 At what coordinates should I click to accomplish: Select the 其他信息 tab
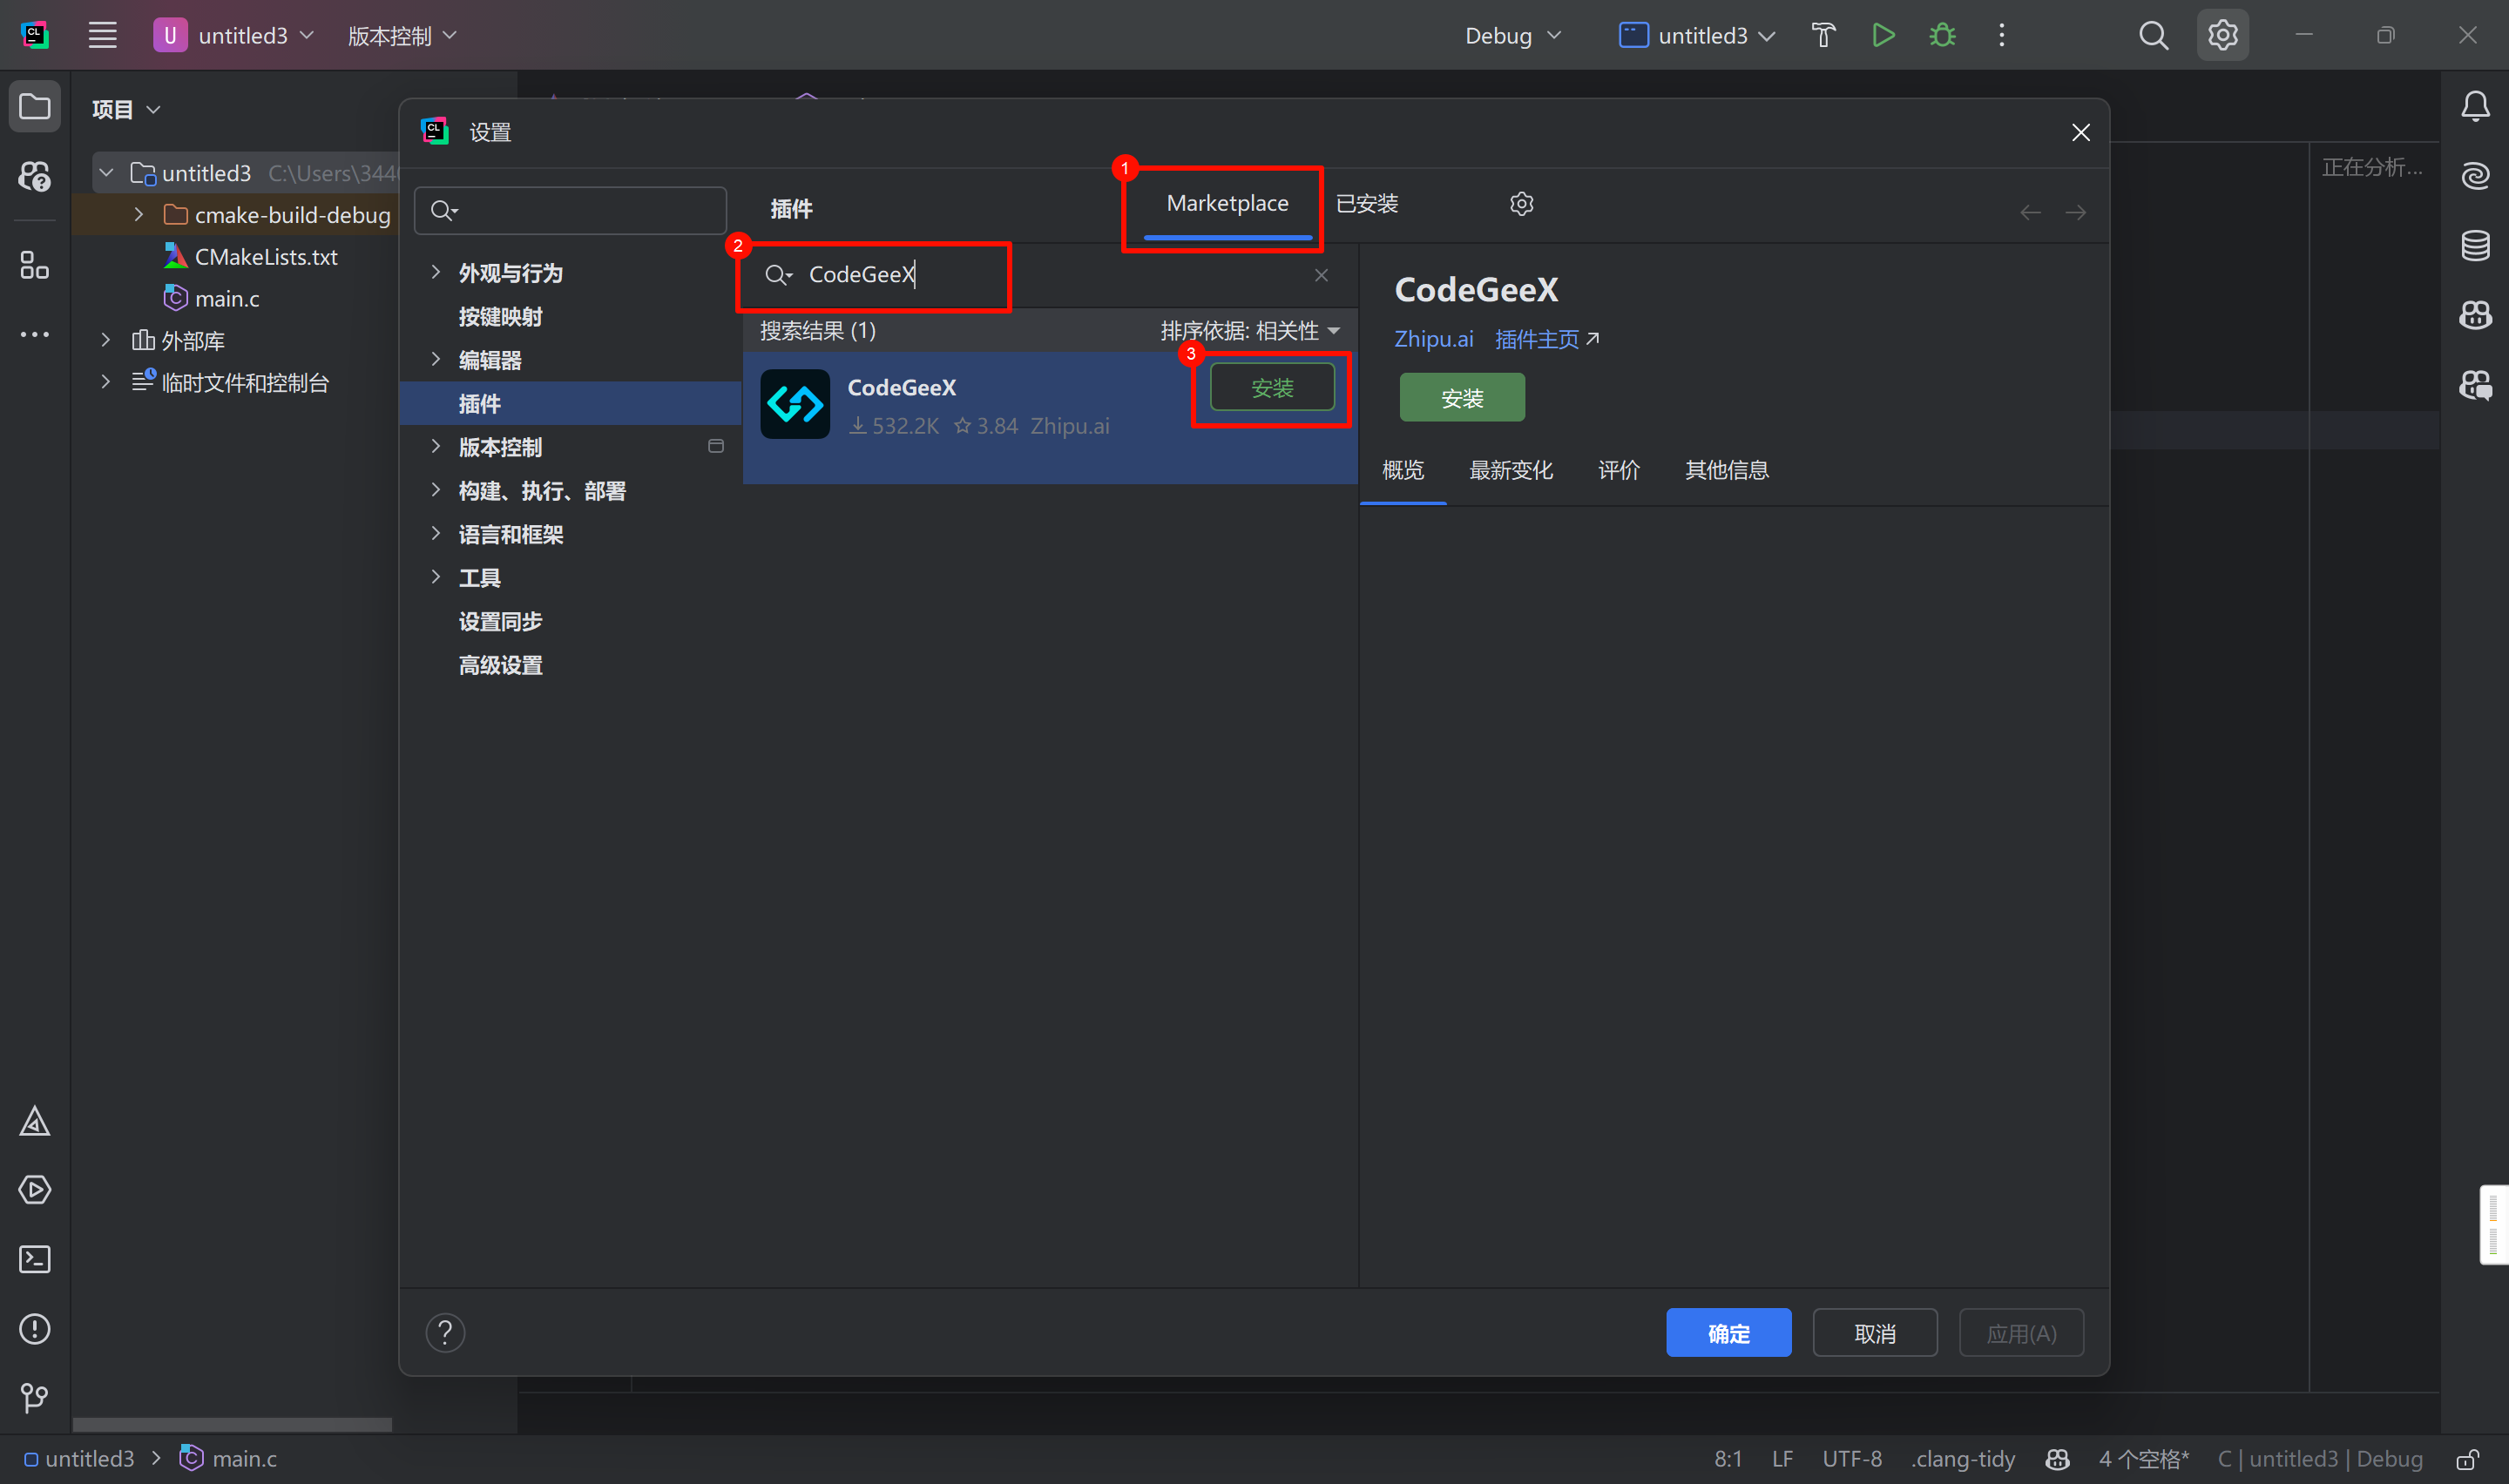pos(1726,470)
